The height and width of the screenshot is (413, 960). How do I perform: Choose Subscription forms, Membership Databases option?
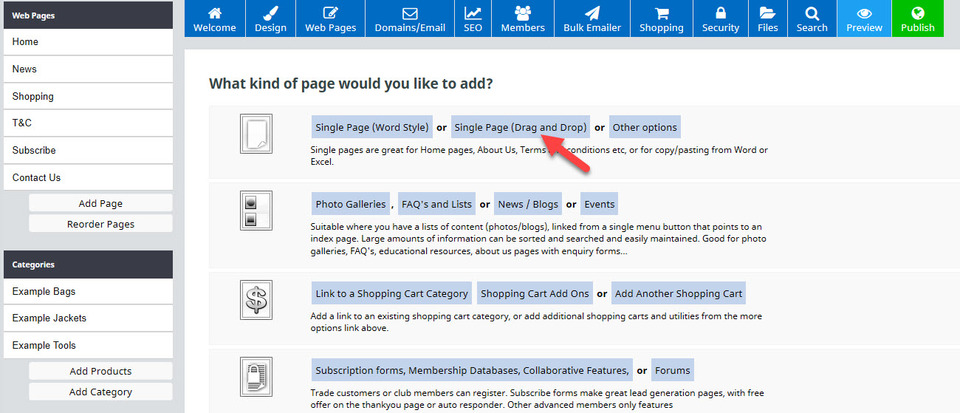point(471,370)
